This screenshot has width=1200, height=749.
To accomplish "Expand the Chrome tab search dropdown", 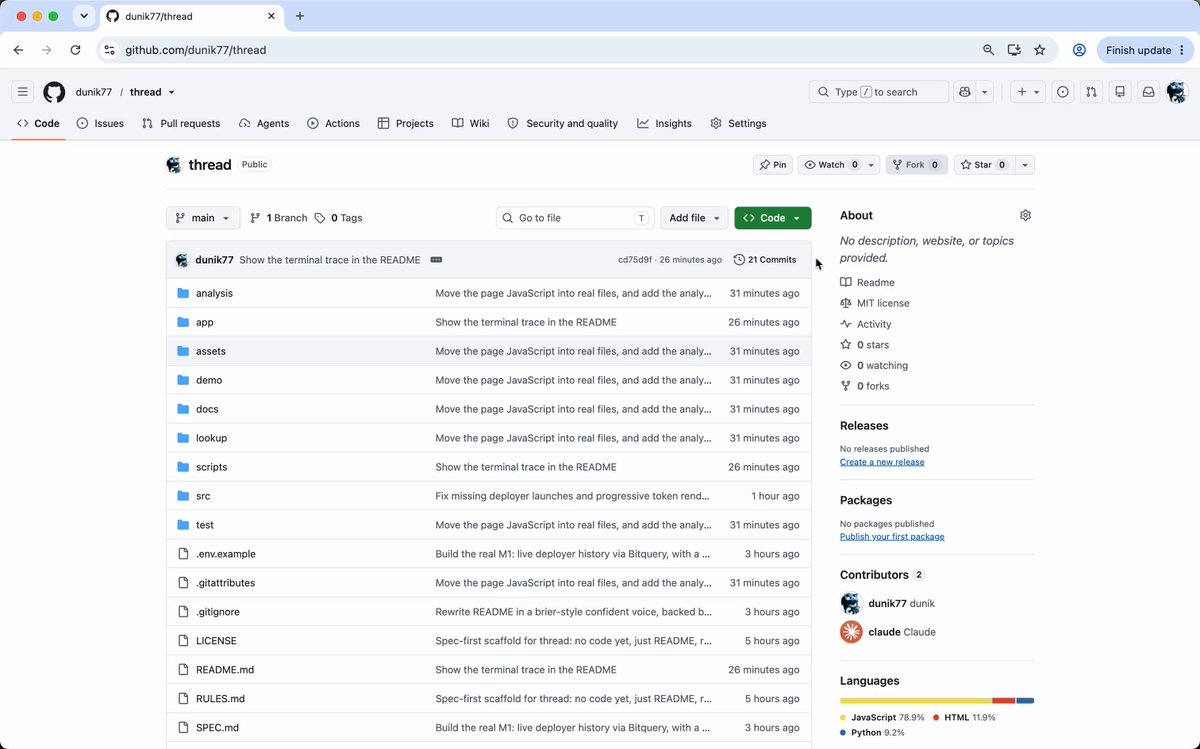I will (85, 16).
